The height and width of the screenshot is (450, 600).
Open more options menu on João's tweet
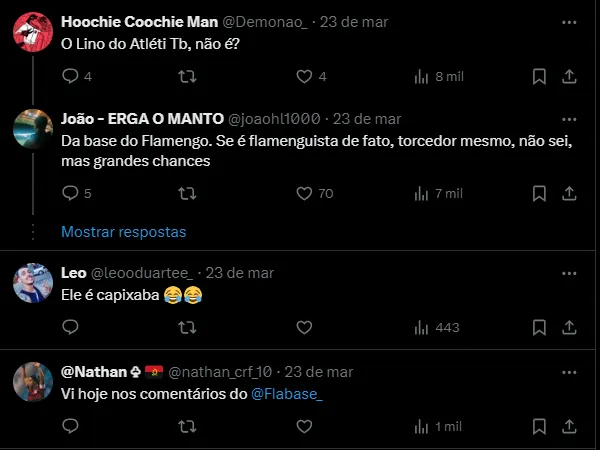pos(569,118)
